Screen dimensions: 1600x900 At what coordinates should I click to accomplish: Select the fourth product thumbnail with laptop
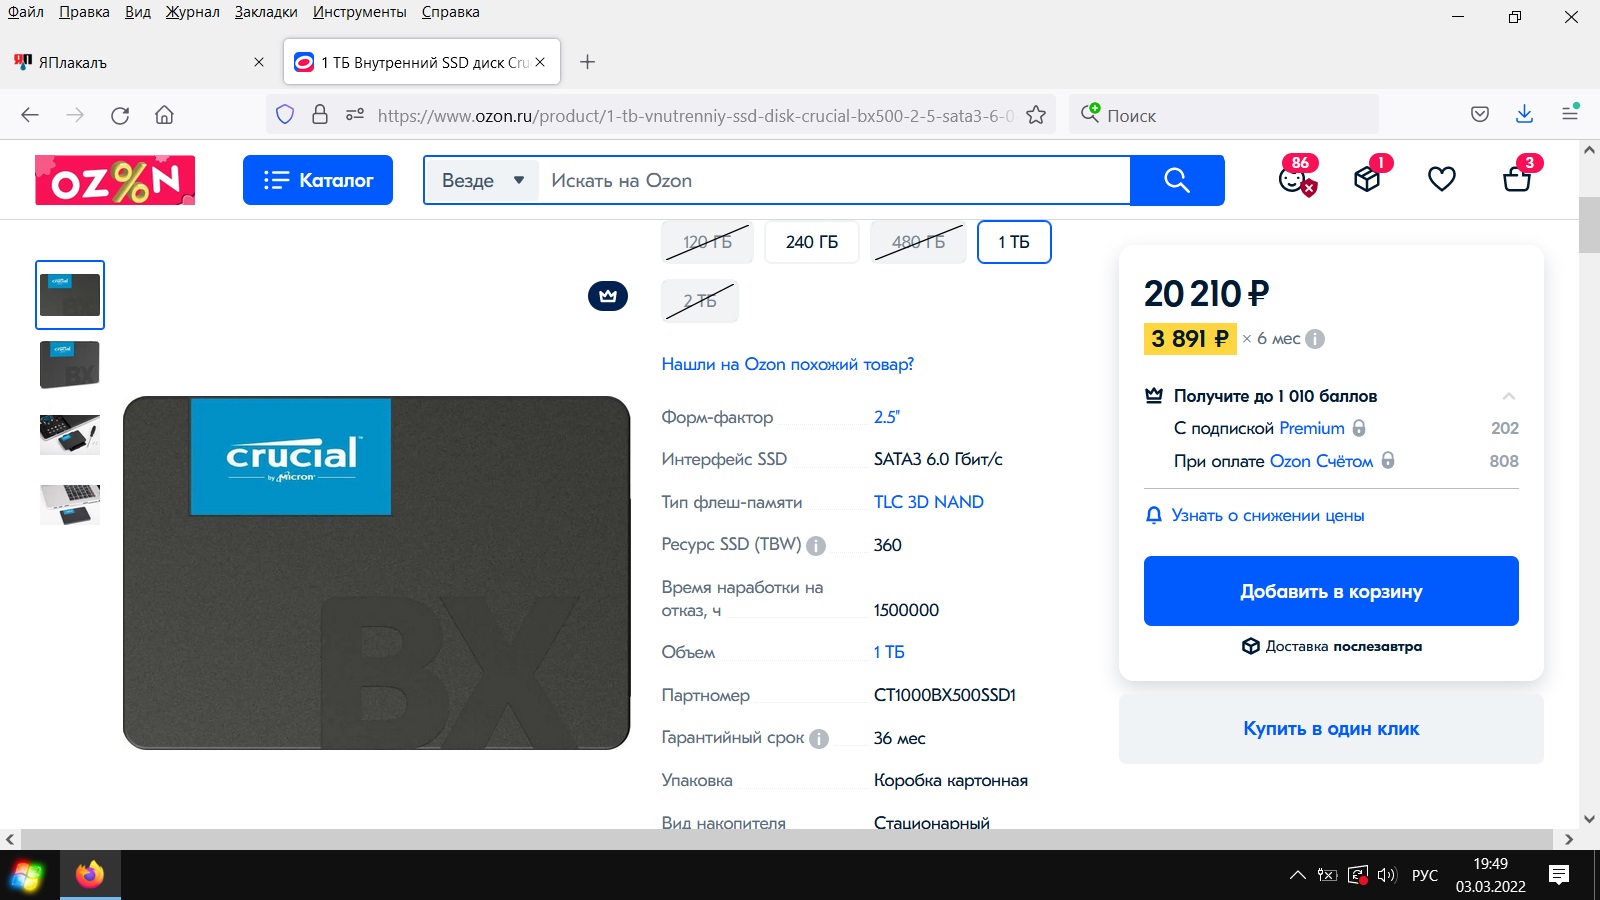point(70,505)
